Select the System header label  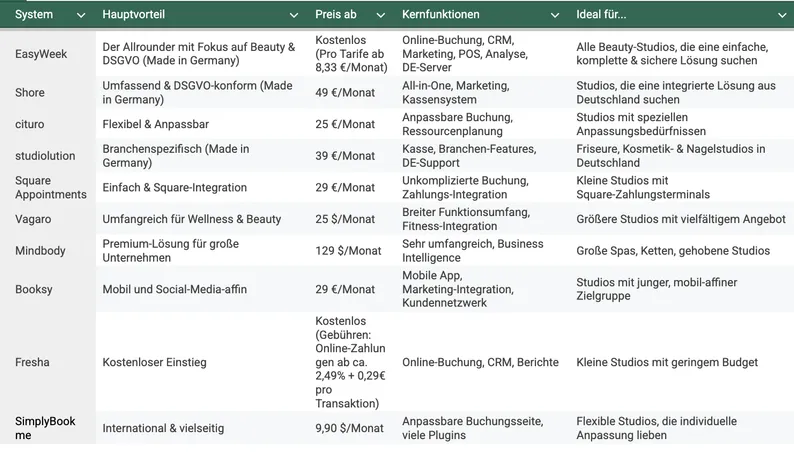coord(34,14)
